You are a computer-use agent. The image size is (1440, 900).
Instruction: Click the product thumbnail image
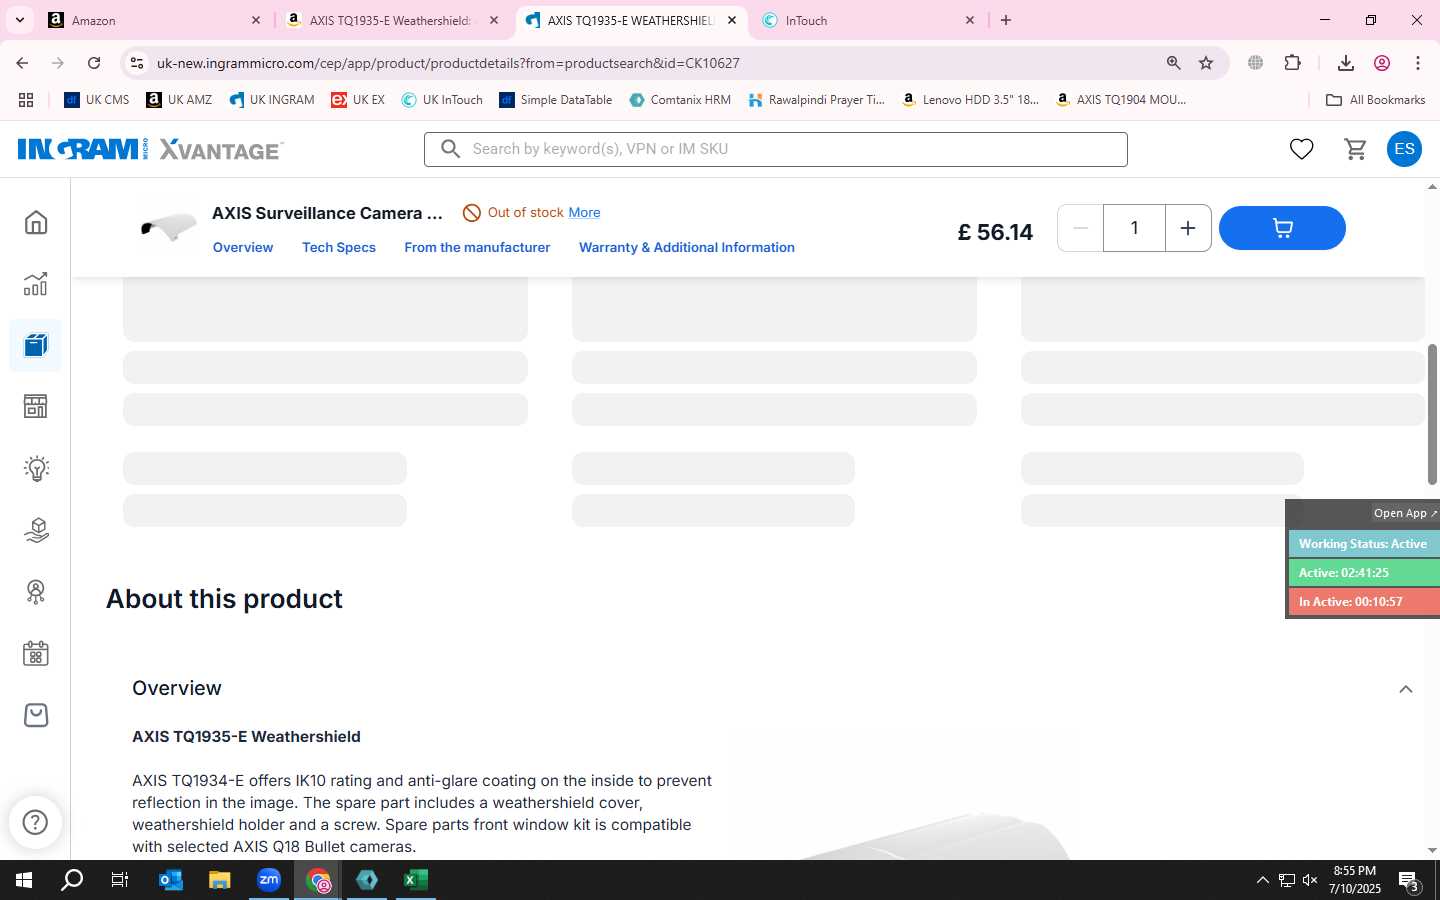point(168,228)
